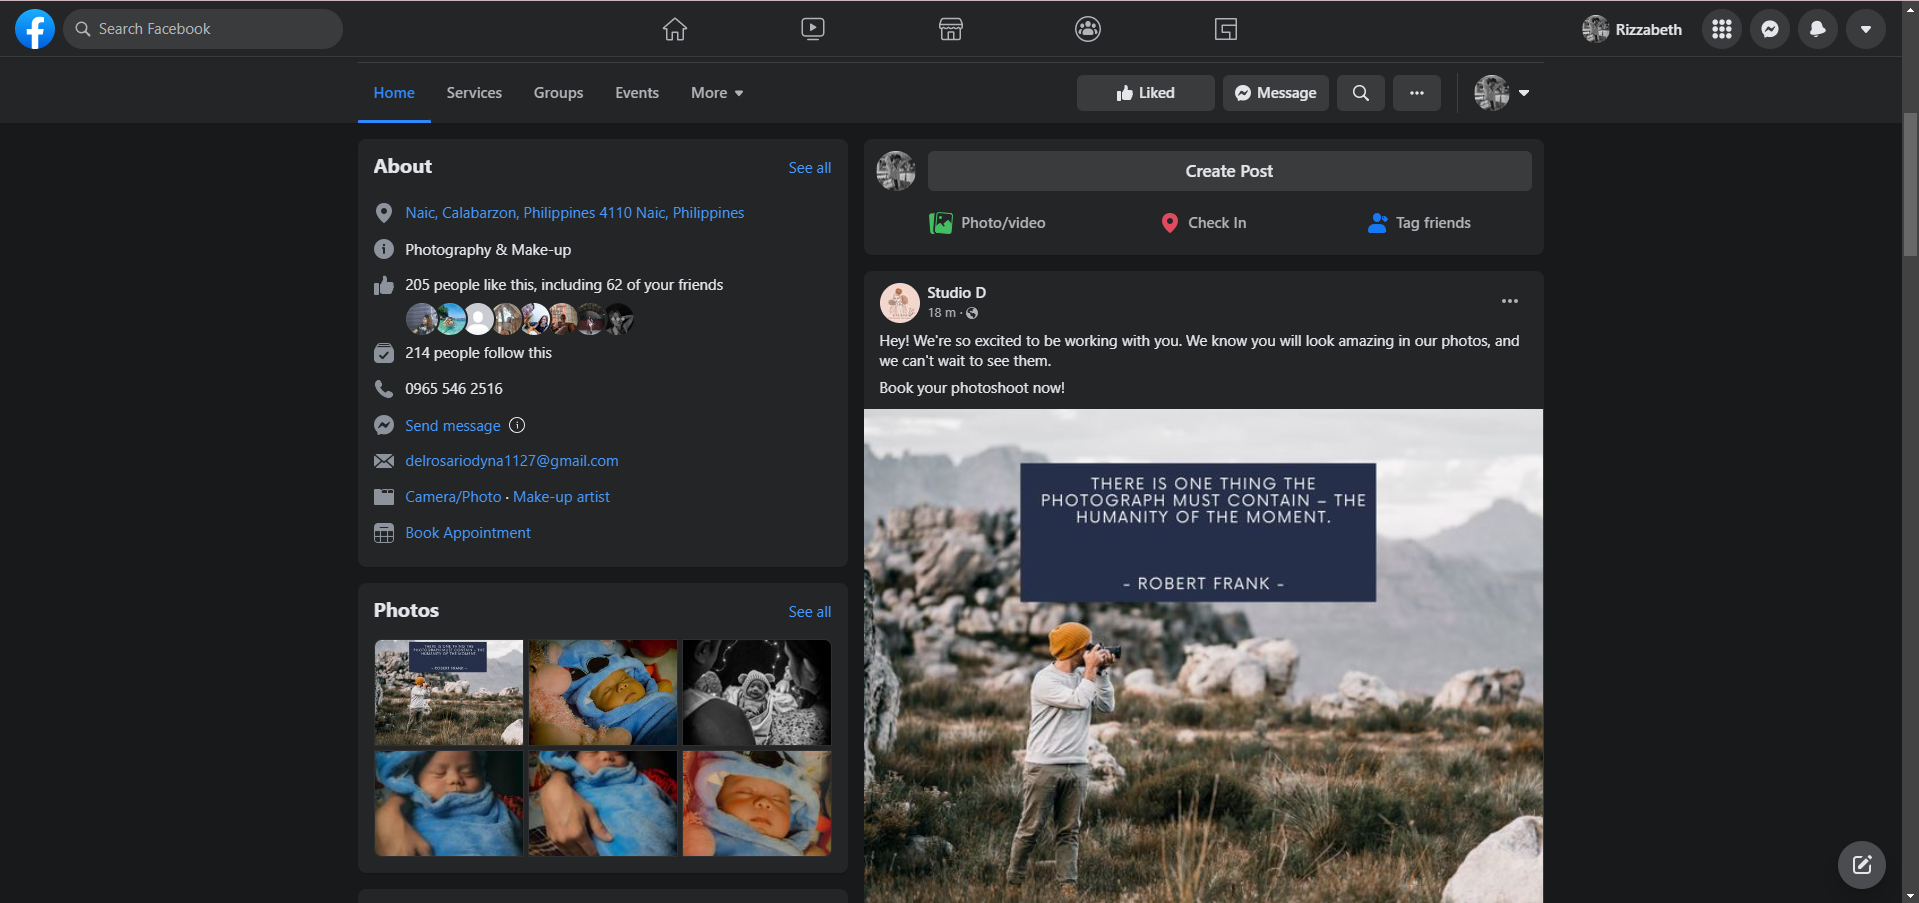Open the delrosariodyna1127@gmail.com email link
The image size is (1919, 903).
pyautogui.click(x=512, y=461)
